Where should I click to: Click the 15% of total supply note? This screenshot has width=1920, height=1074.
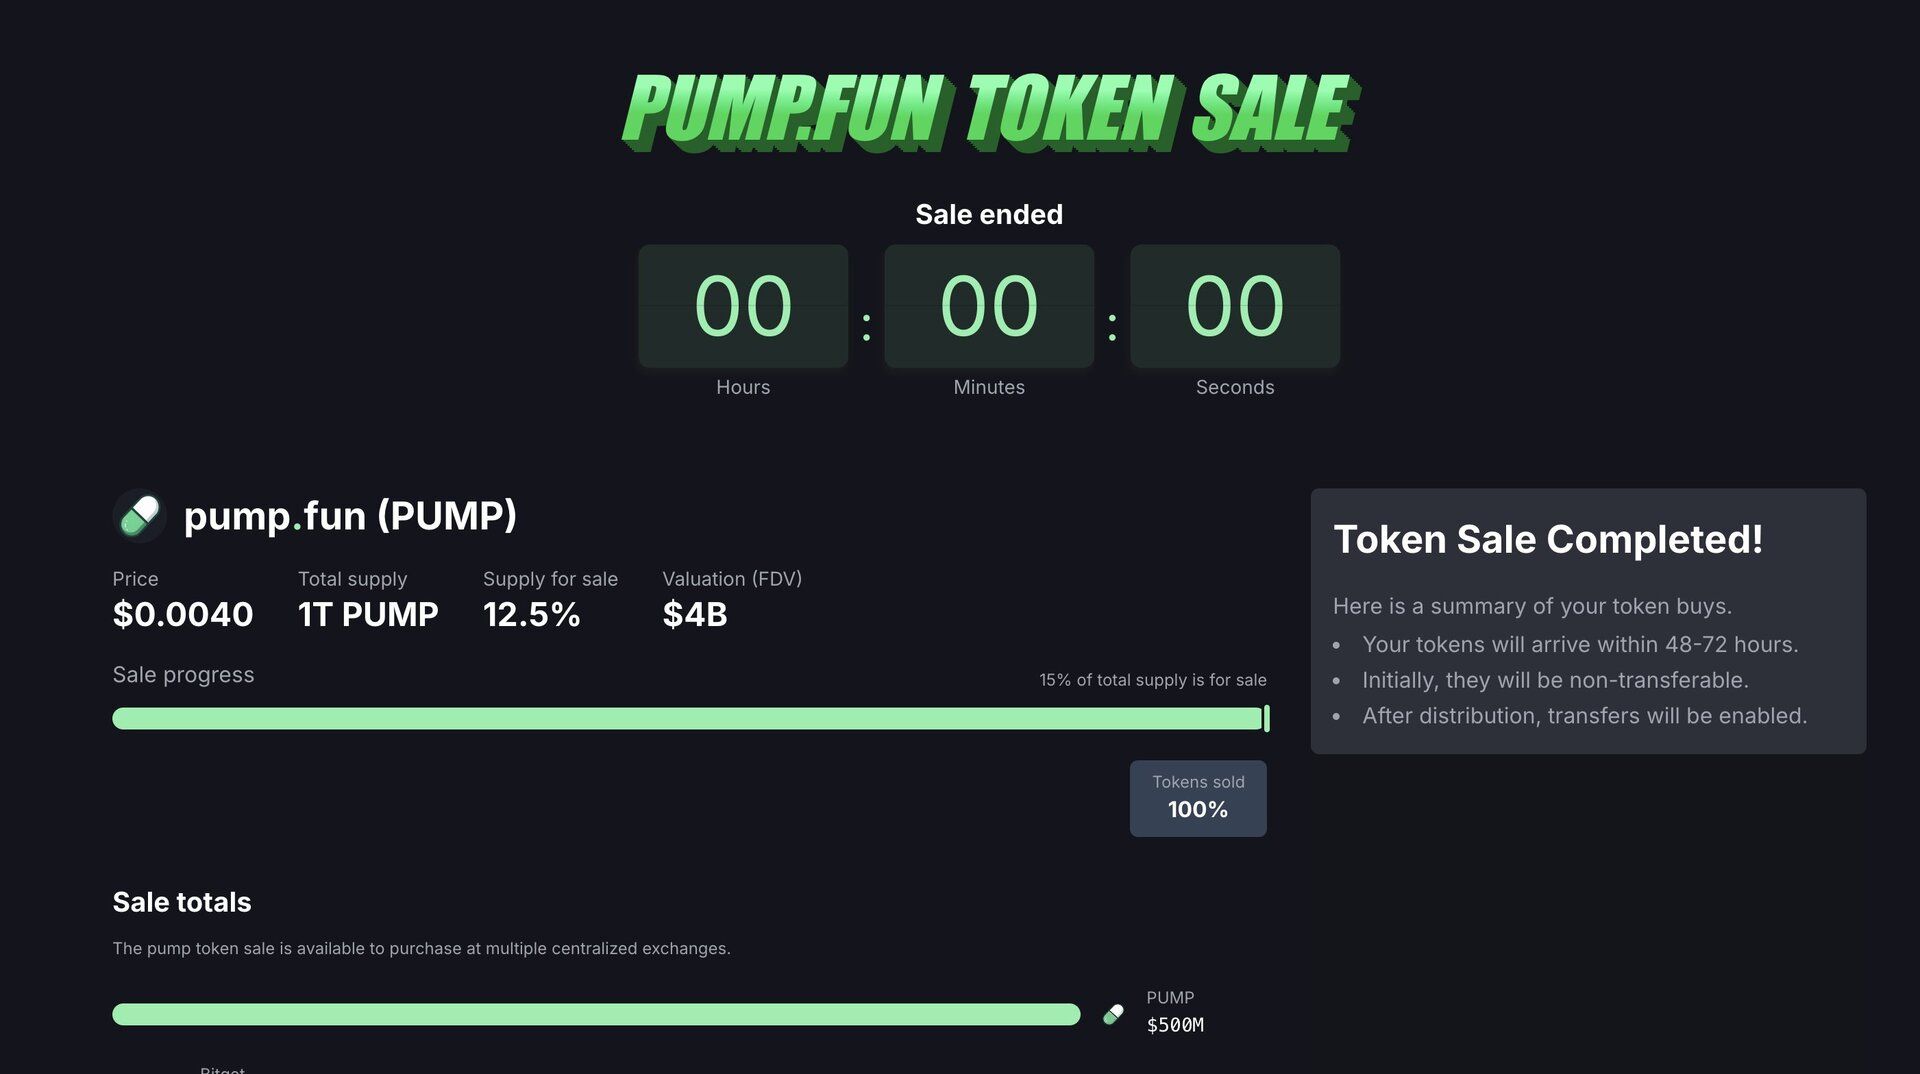click(x=1152, y=680)
